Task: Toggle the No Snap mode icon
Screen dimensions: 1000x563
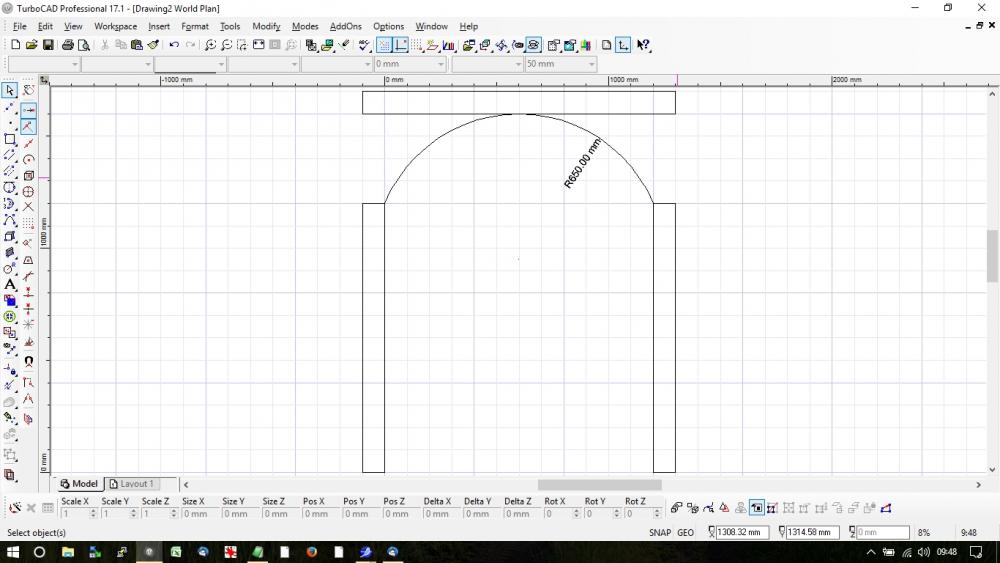Action: click(28, 91)
